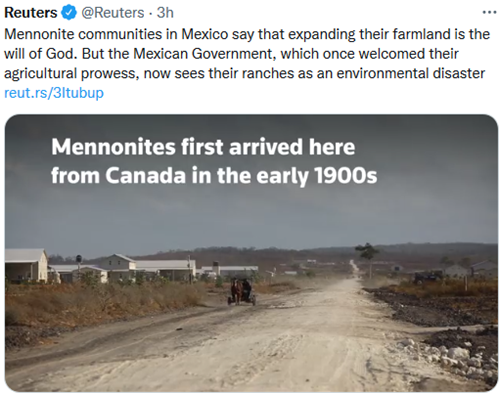This screenshot has width=499, height=393.
Task: Select the @Reuters handle
Action: click(113, 13)
